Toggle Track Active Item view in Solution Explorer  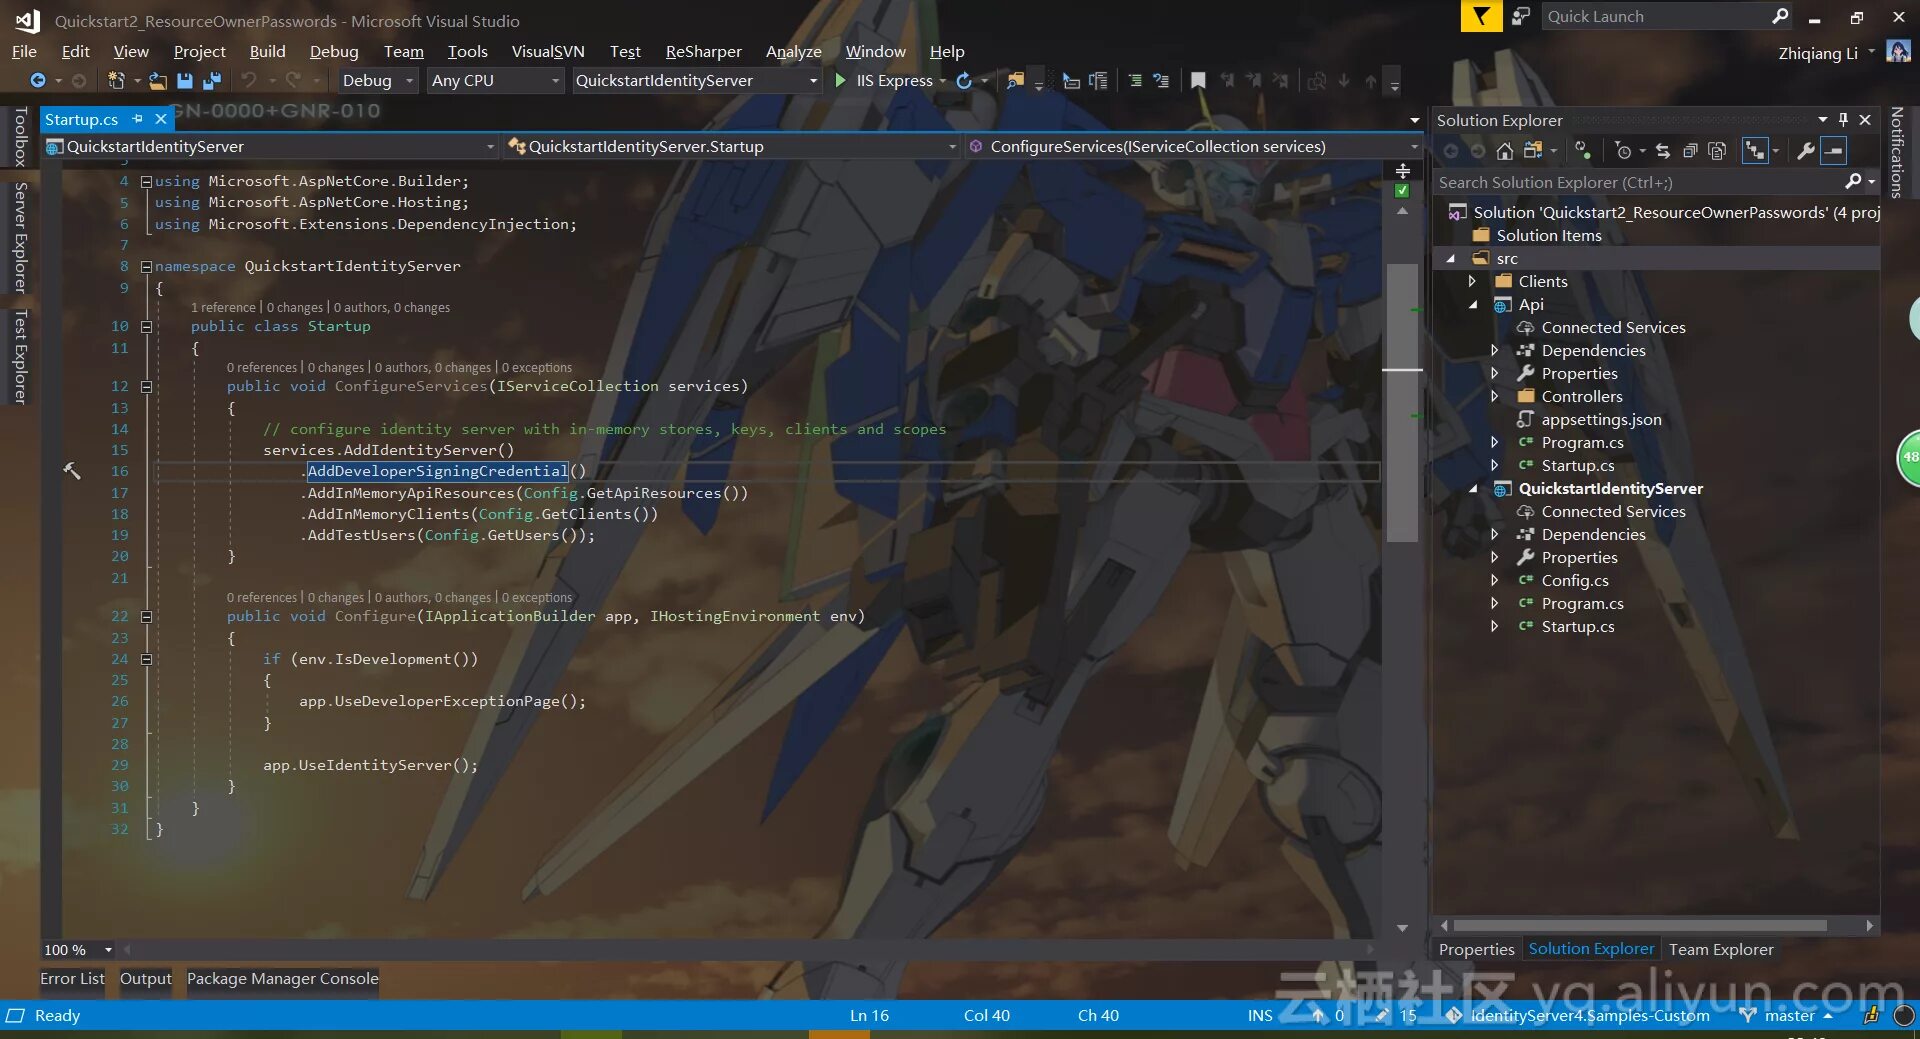click(x=1755, y=151)
